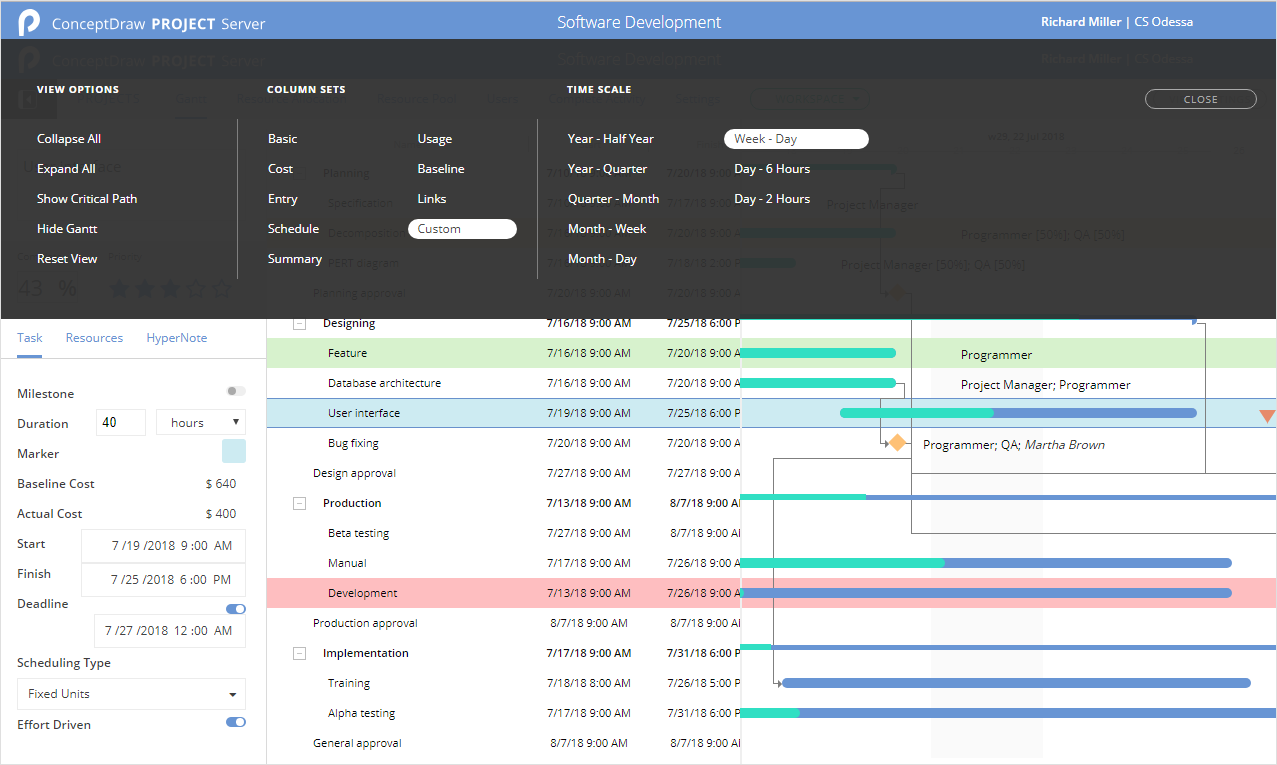Screen dimensions: 1277x765
Task: Select Show Critical Path option
Action: tap(87, 199)
